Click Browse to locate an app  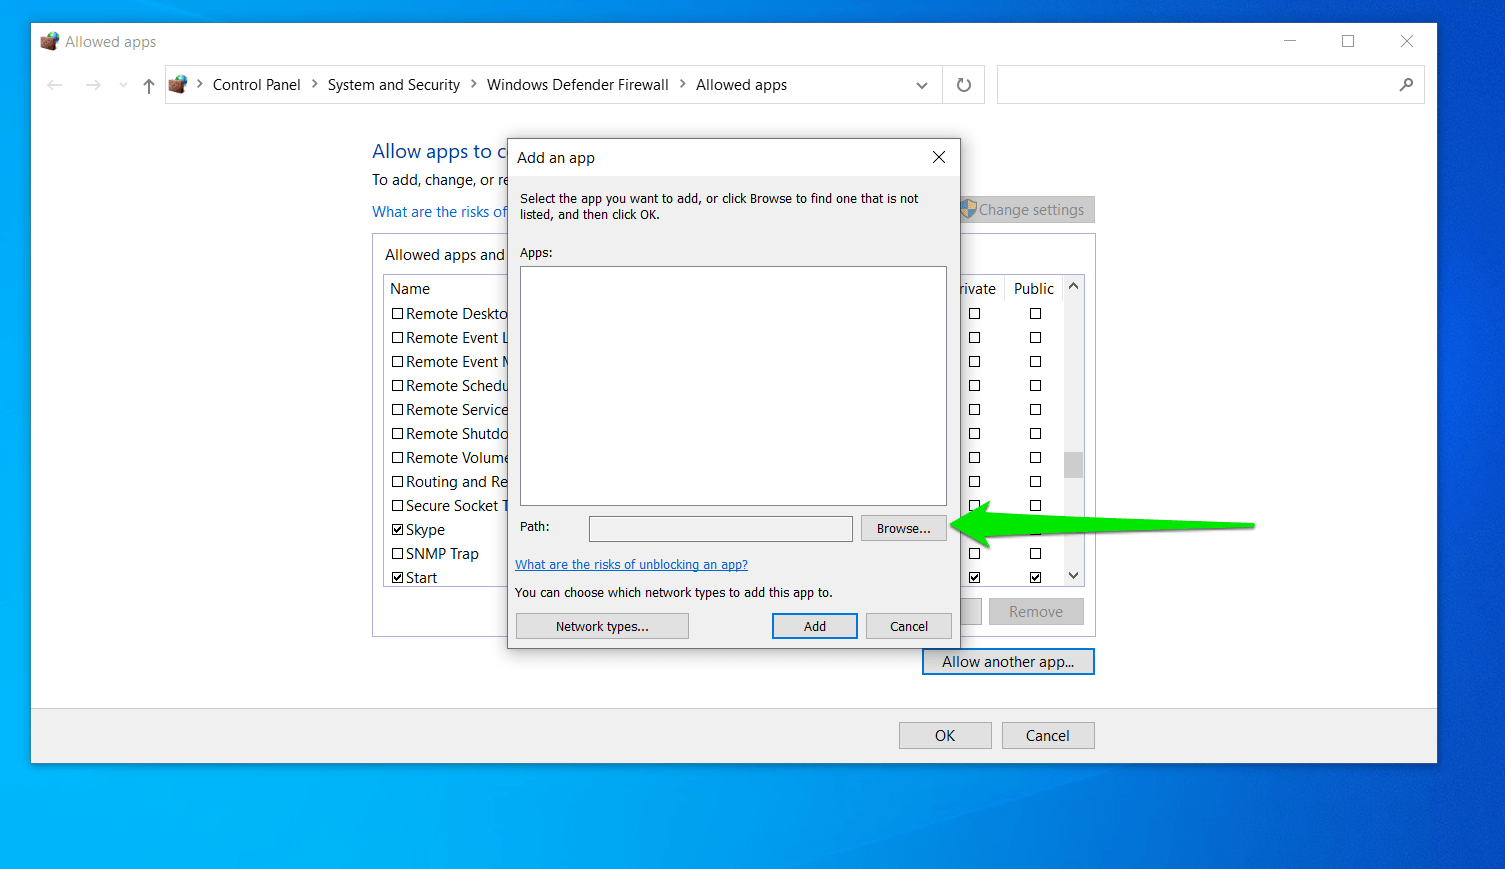click(903, 528)
